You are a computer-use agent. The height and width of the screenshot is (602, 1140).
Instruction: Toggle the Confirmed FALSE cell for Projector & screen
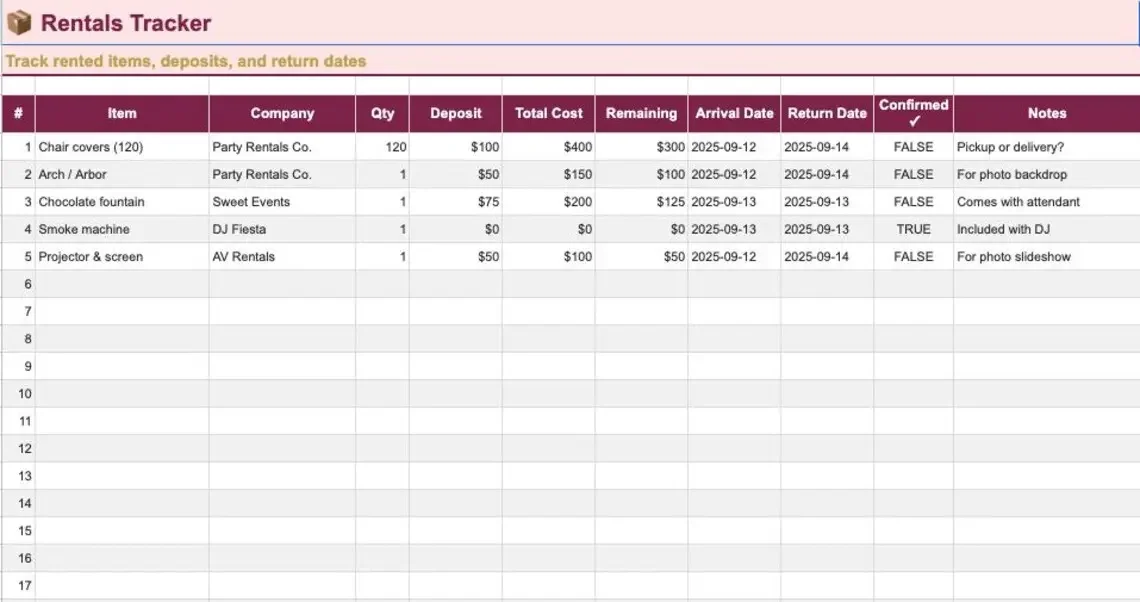913,256
